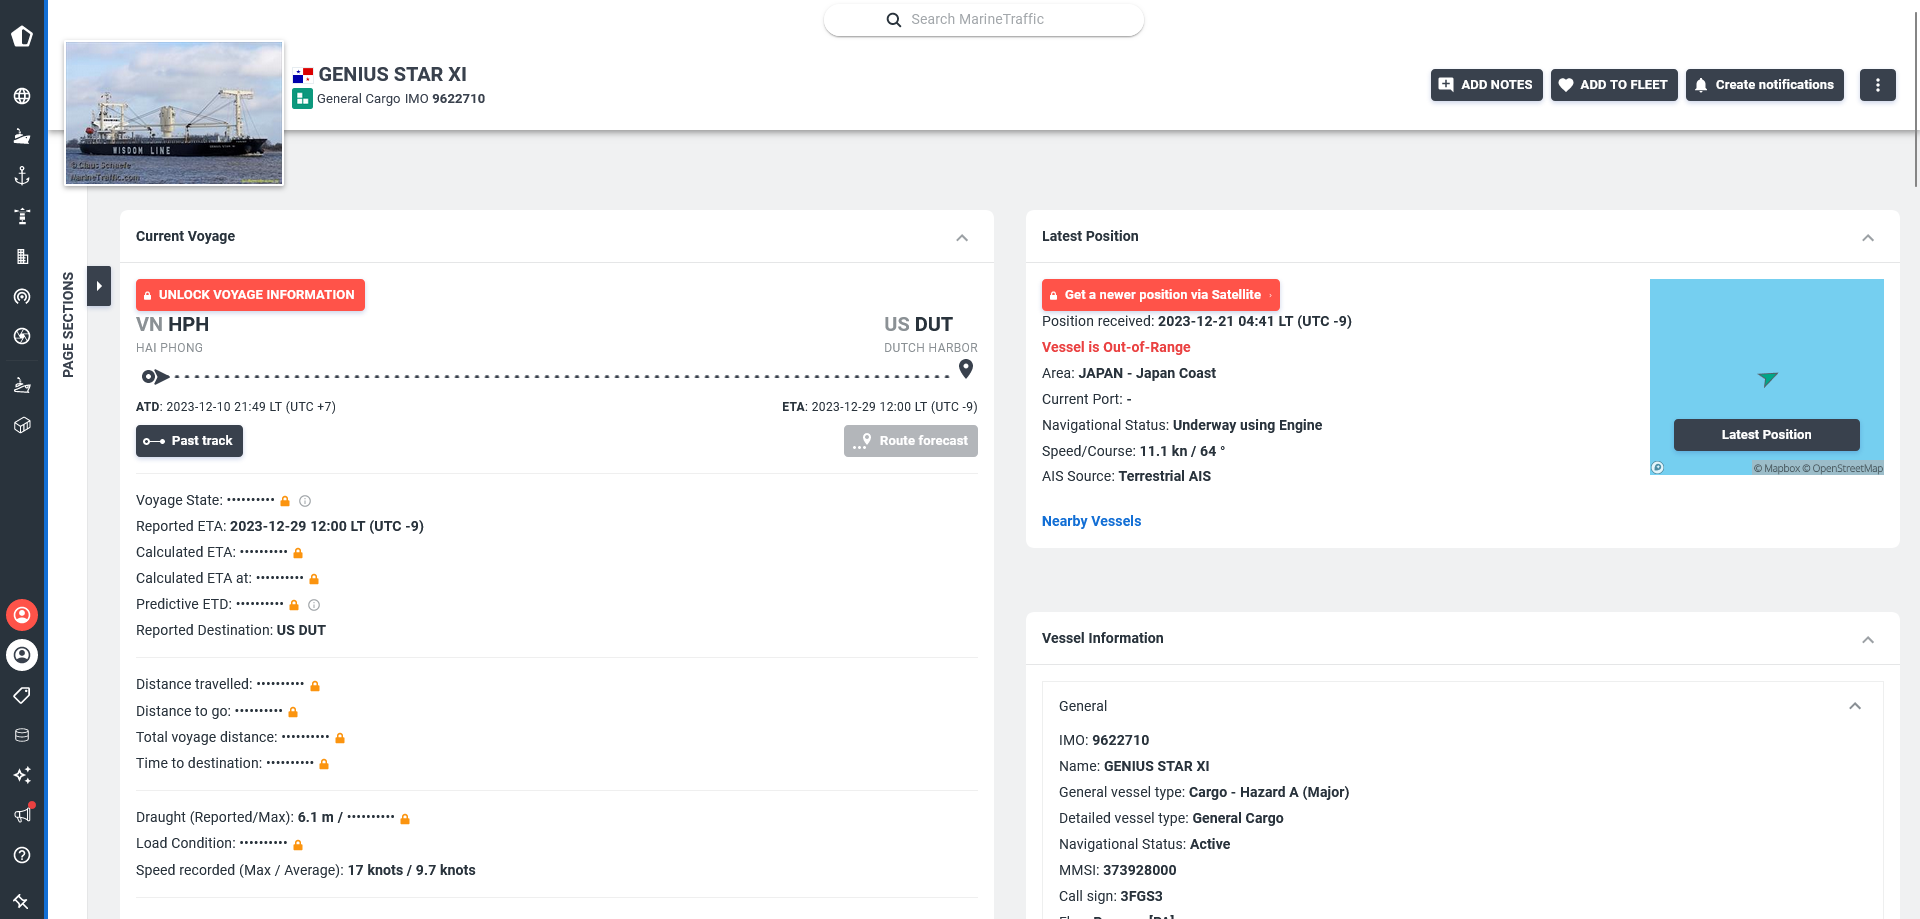Open the companies building icon
This screenshot has width=1920, height=919.
(x=22, y=256)
